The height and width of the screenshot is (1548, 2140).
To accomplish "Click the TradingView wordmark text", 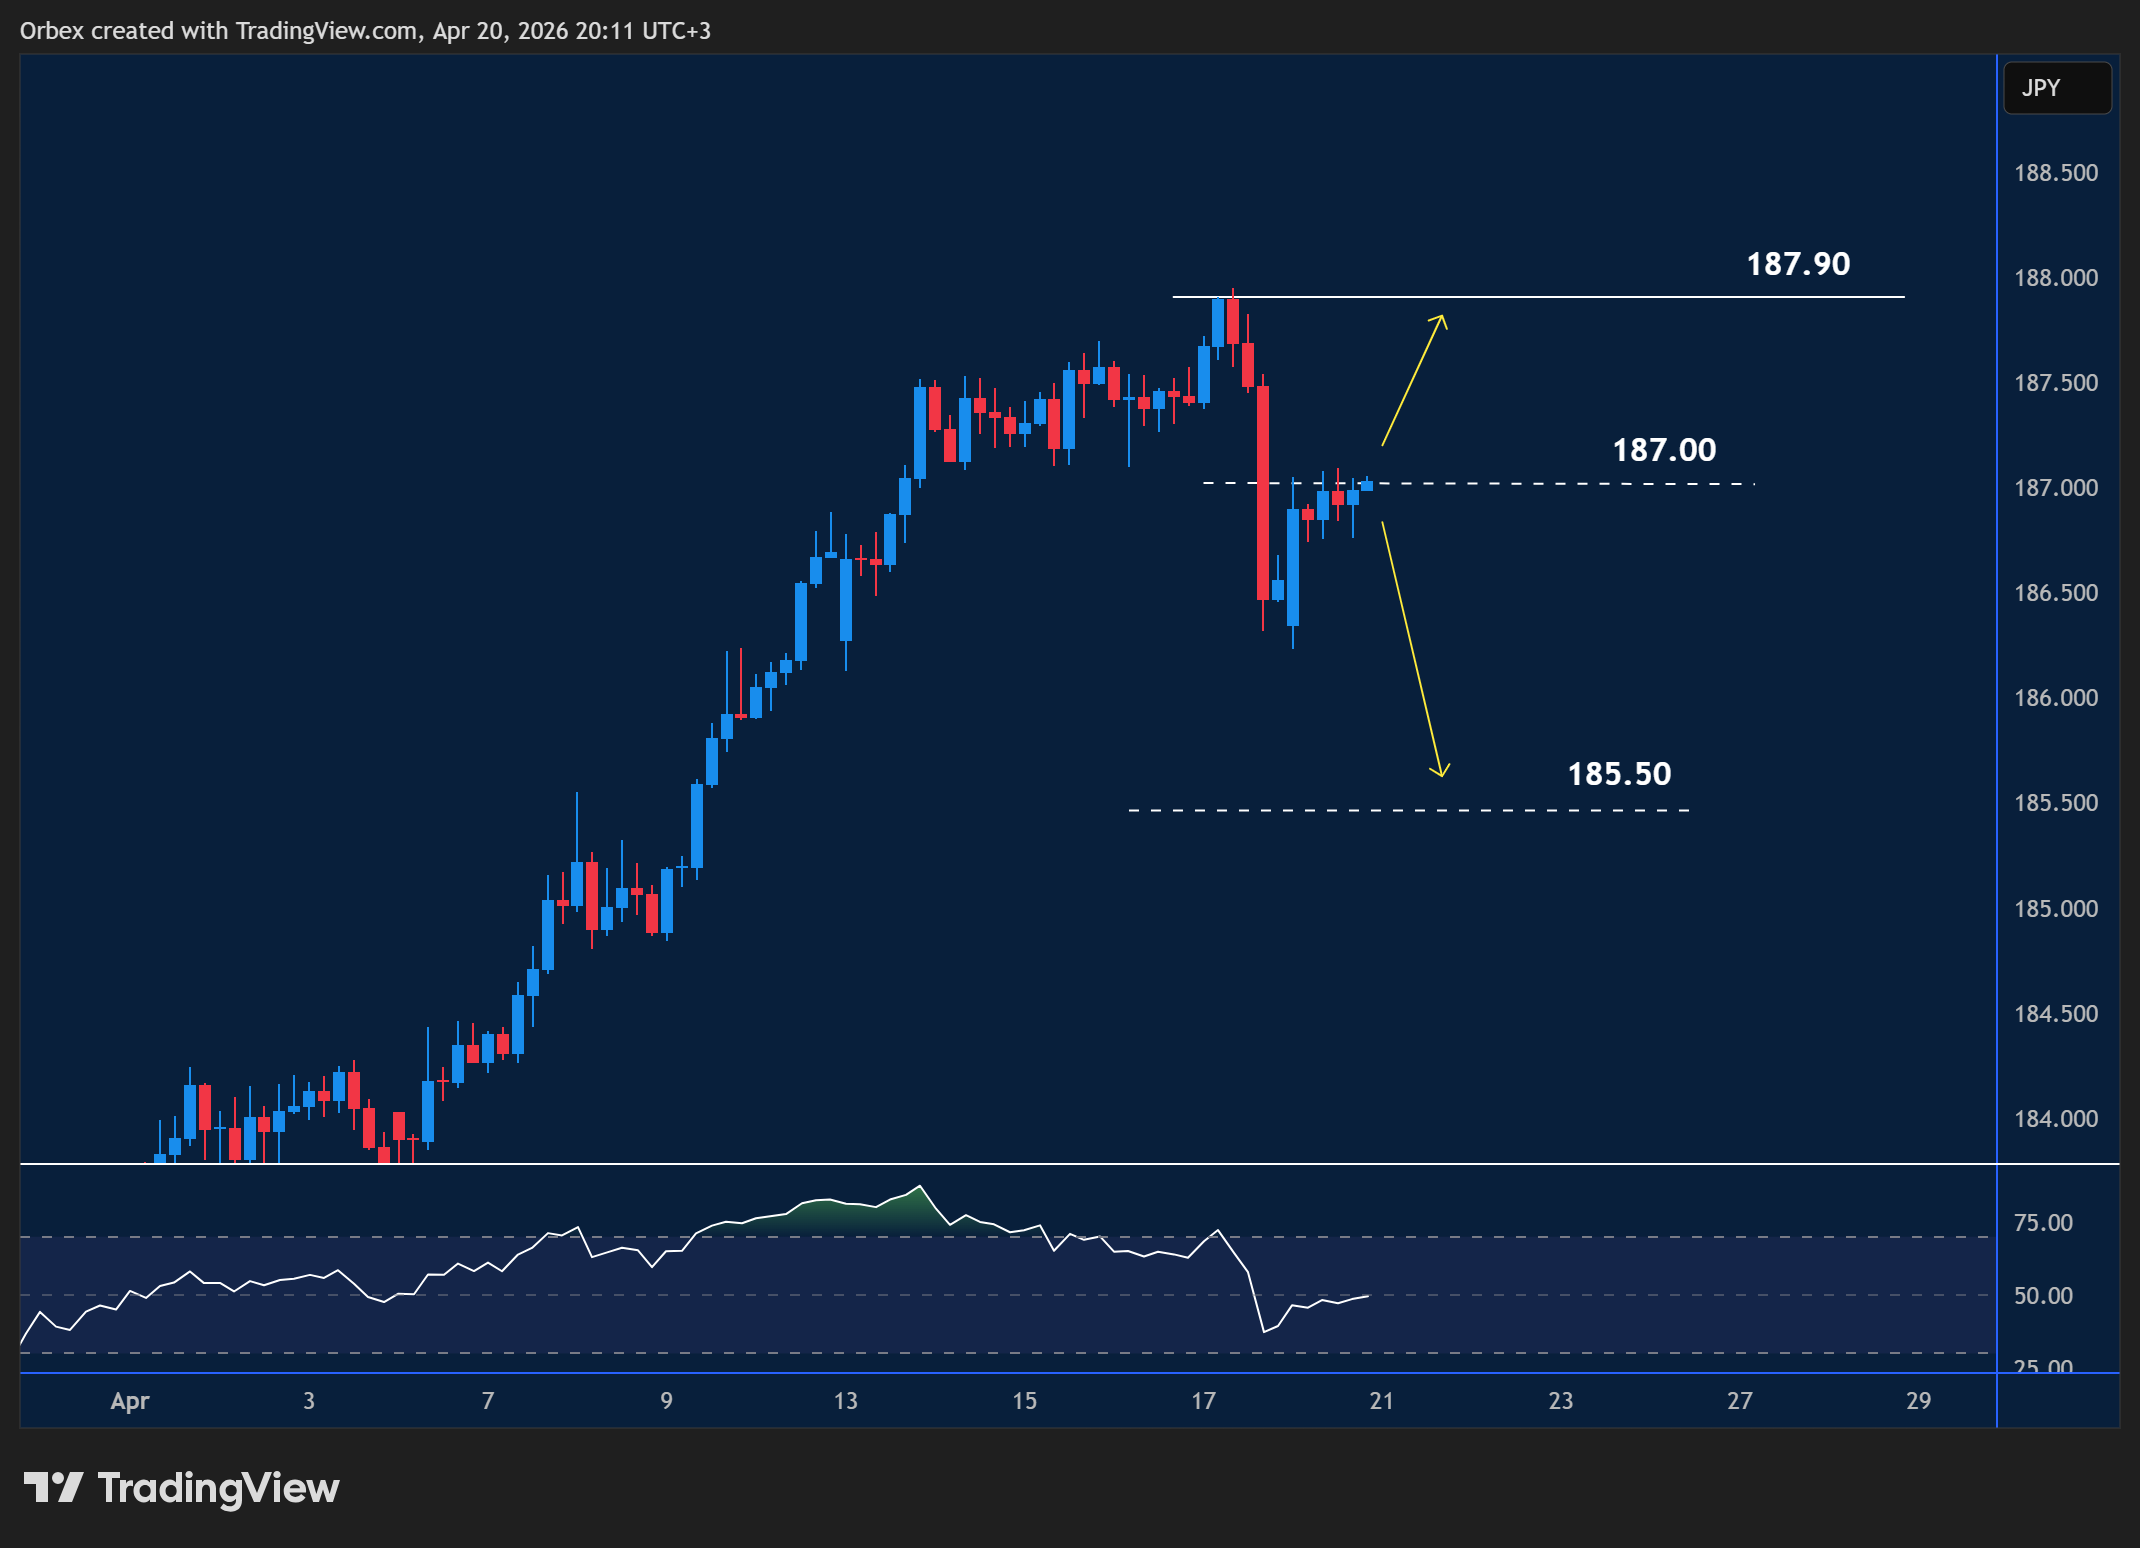I will pos(218,1488).
